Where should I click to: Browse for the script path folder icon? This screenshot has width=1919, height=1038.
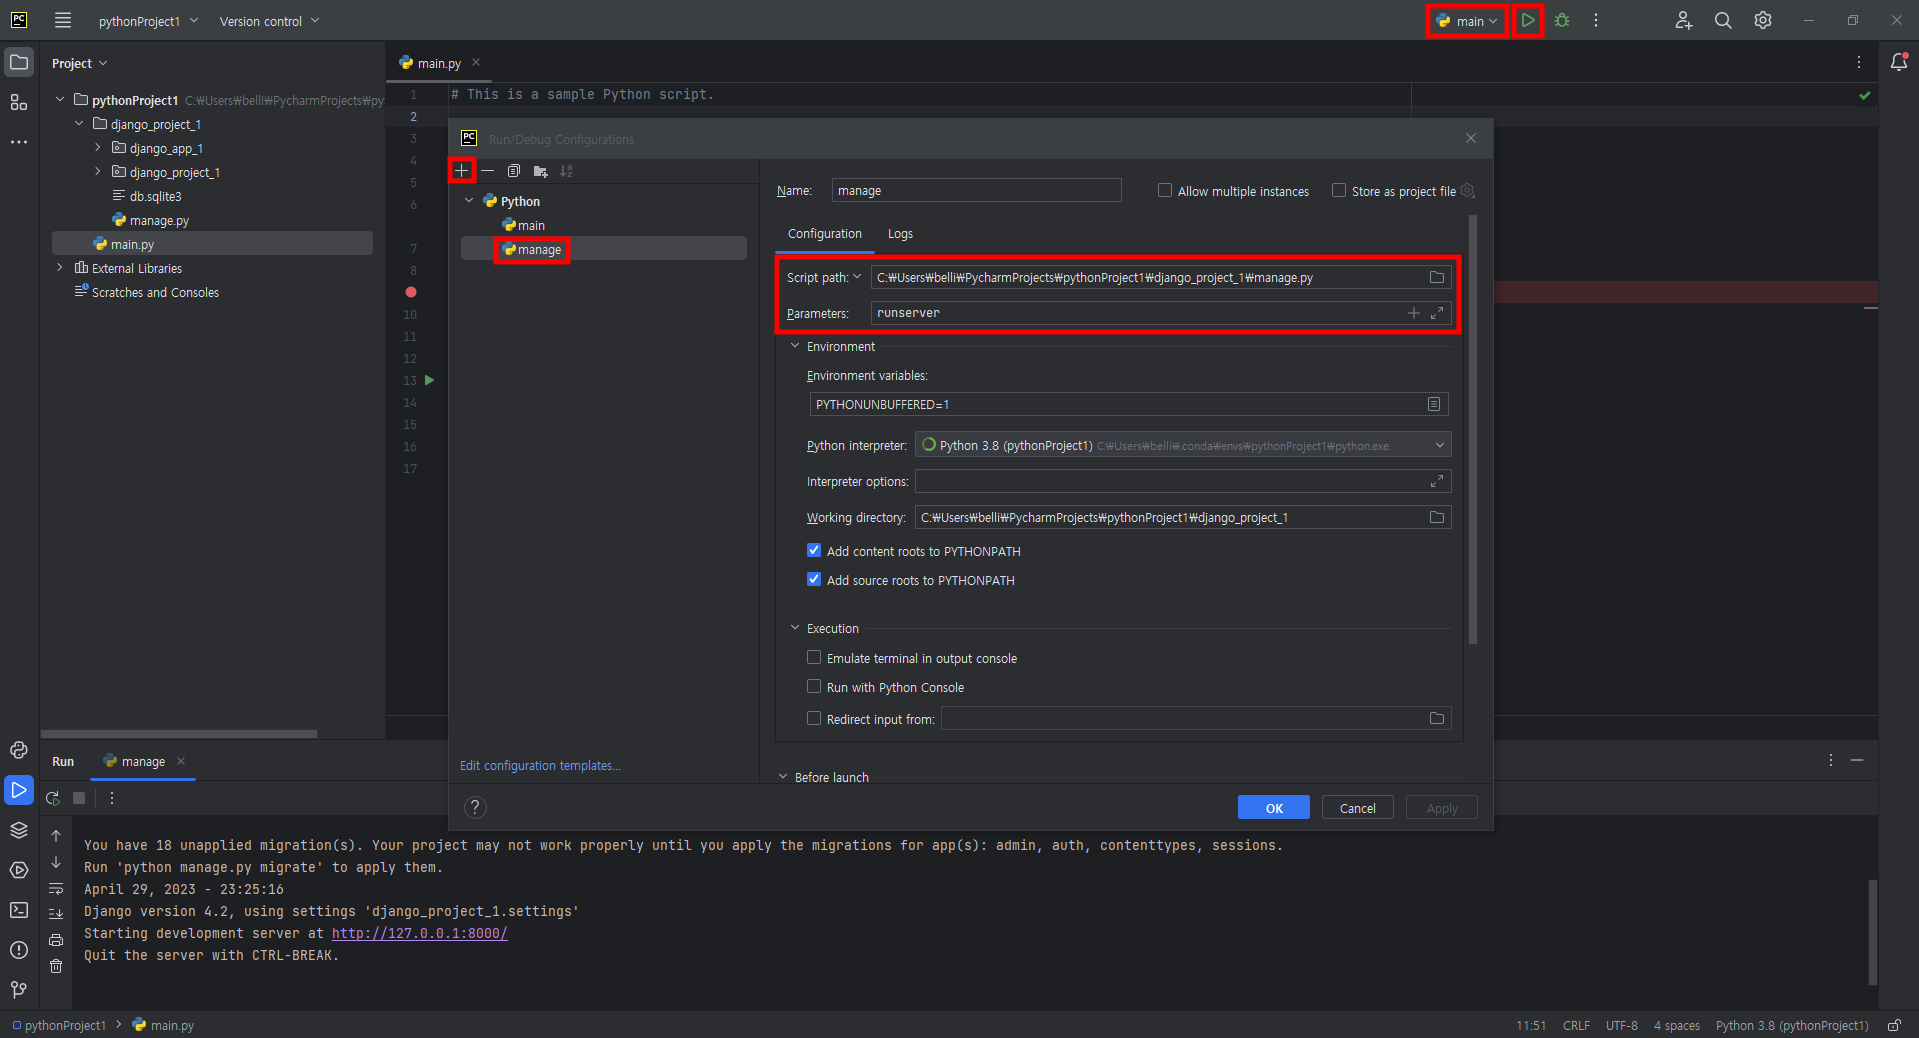(1437, 277)
